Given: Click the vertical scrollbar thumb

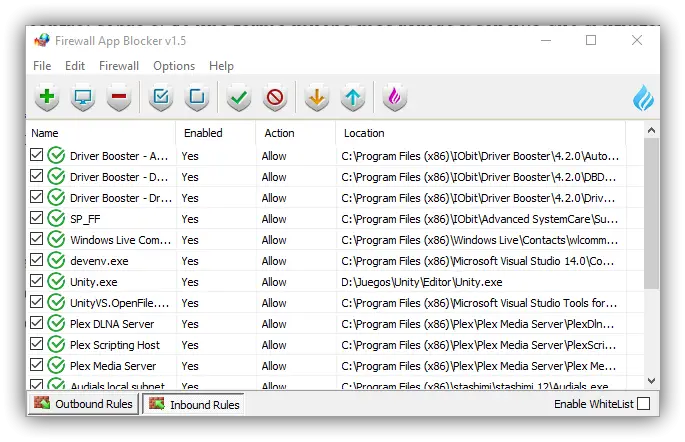Looking at the screenshot, I should [x=651, y=213].
